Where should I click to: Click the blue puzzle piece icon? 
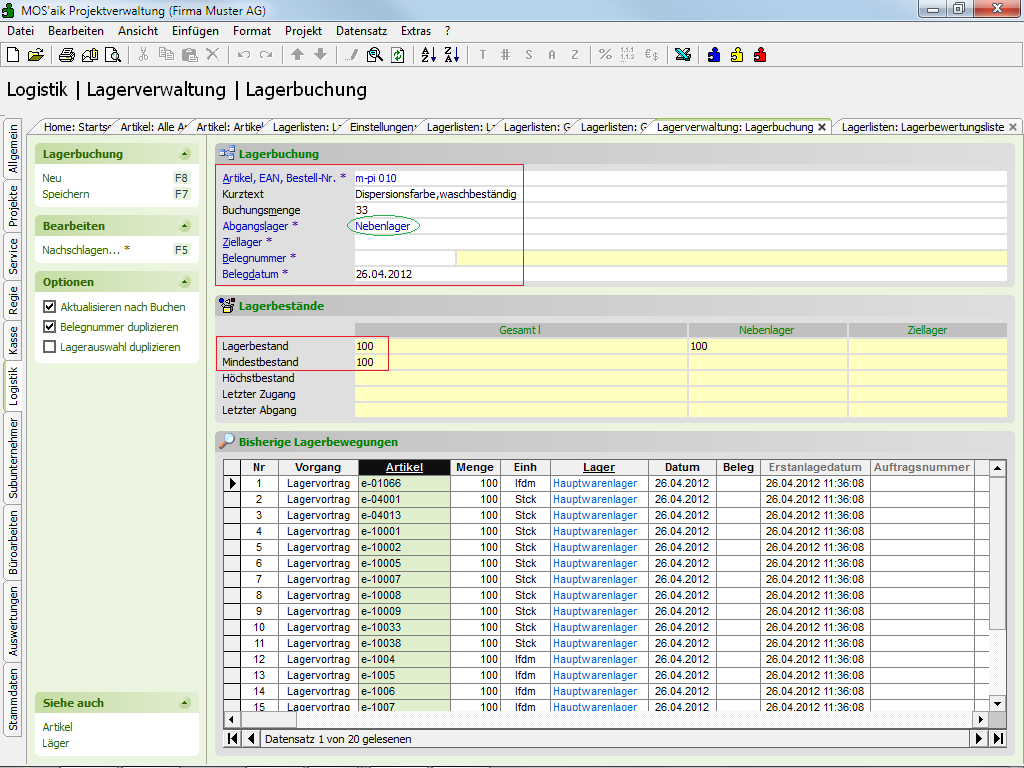714,55
